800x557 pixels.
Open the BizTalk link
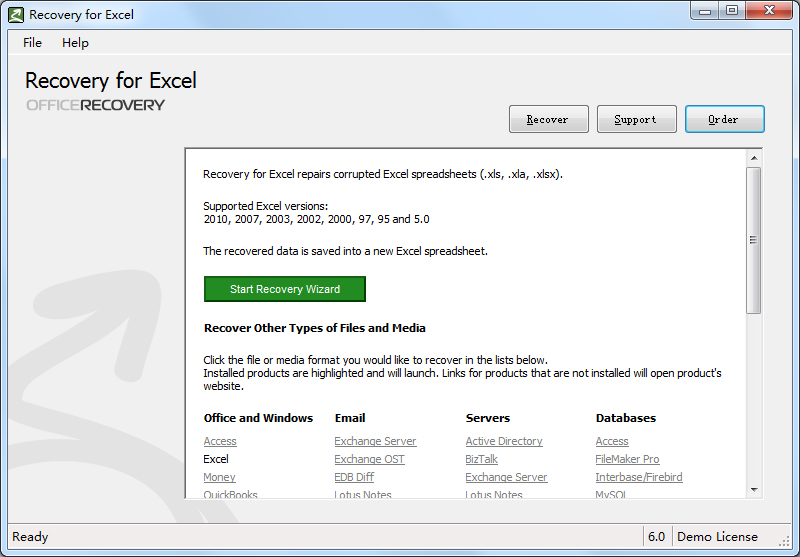point(482,459)
